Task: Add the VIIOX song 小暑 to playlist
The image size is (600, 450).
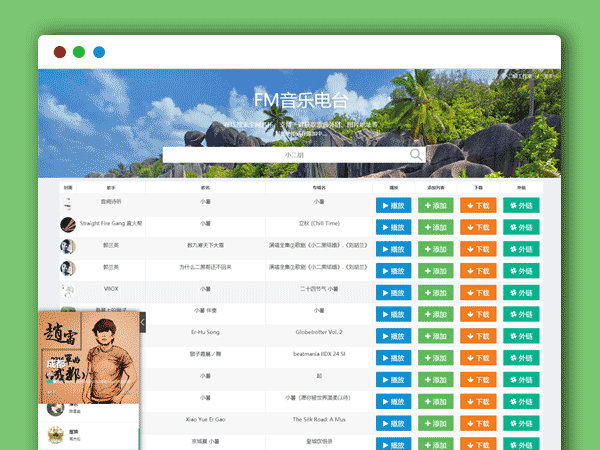Action: pyautogui.click(x=435, y=291)
